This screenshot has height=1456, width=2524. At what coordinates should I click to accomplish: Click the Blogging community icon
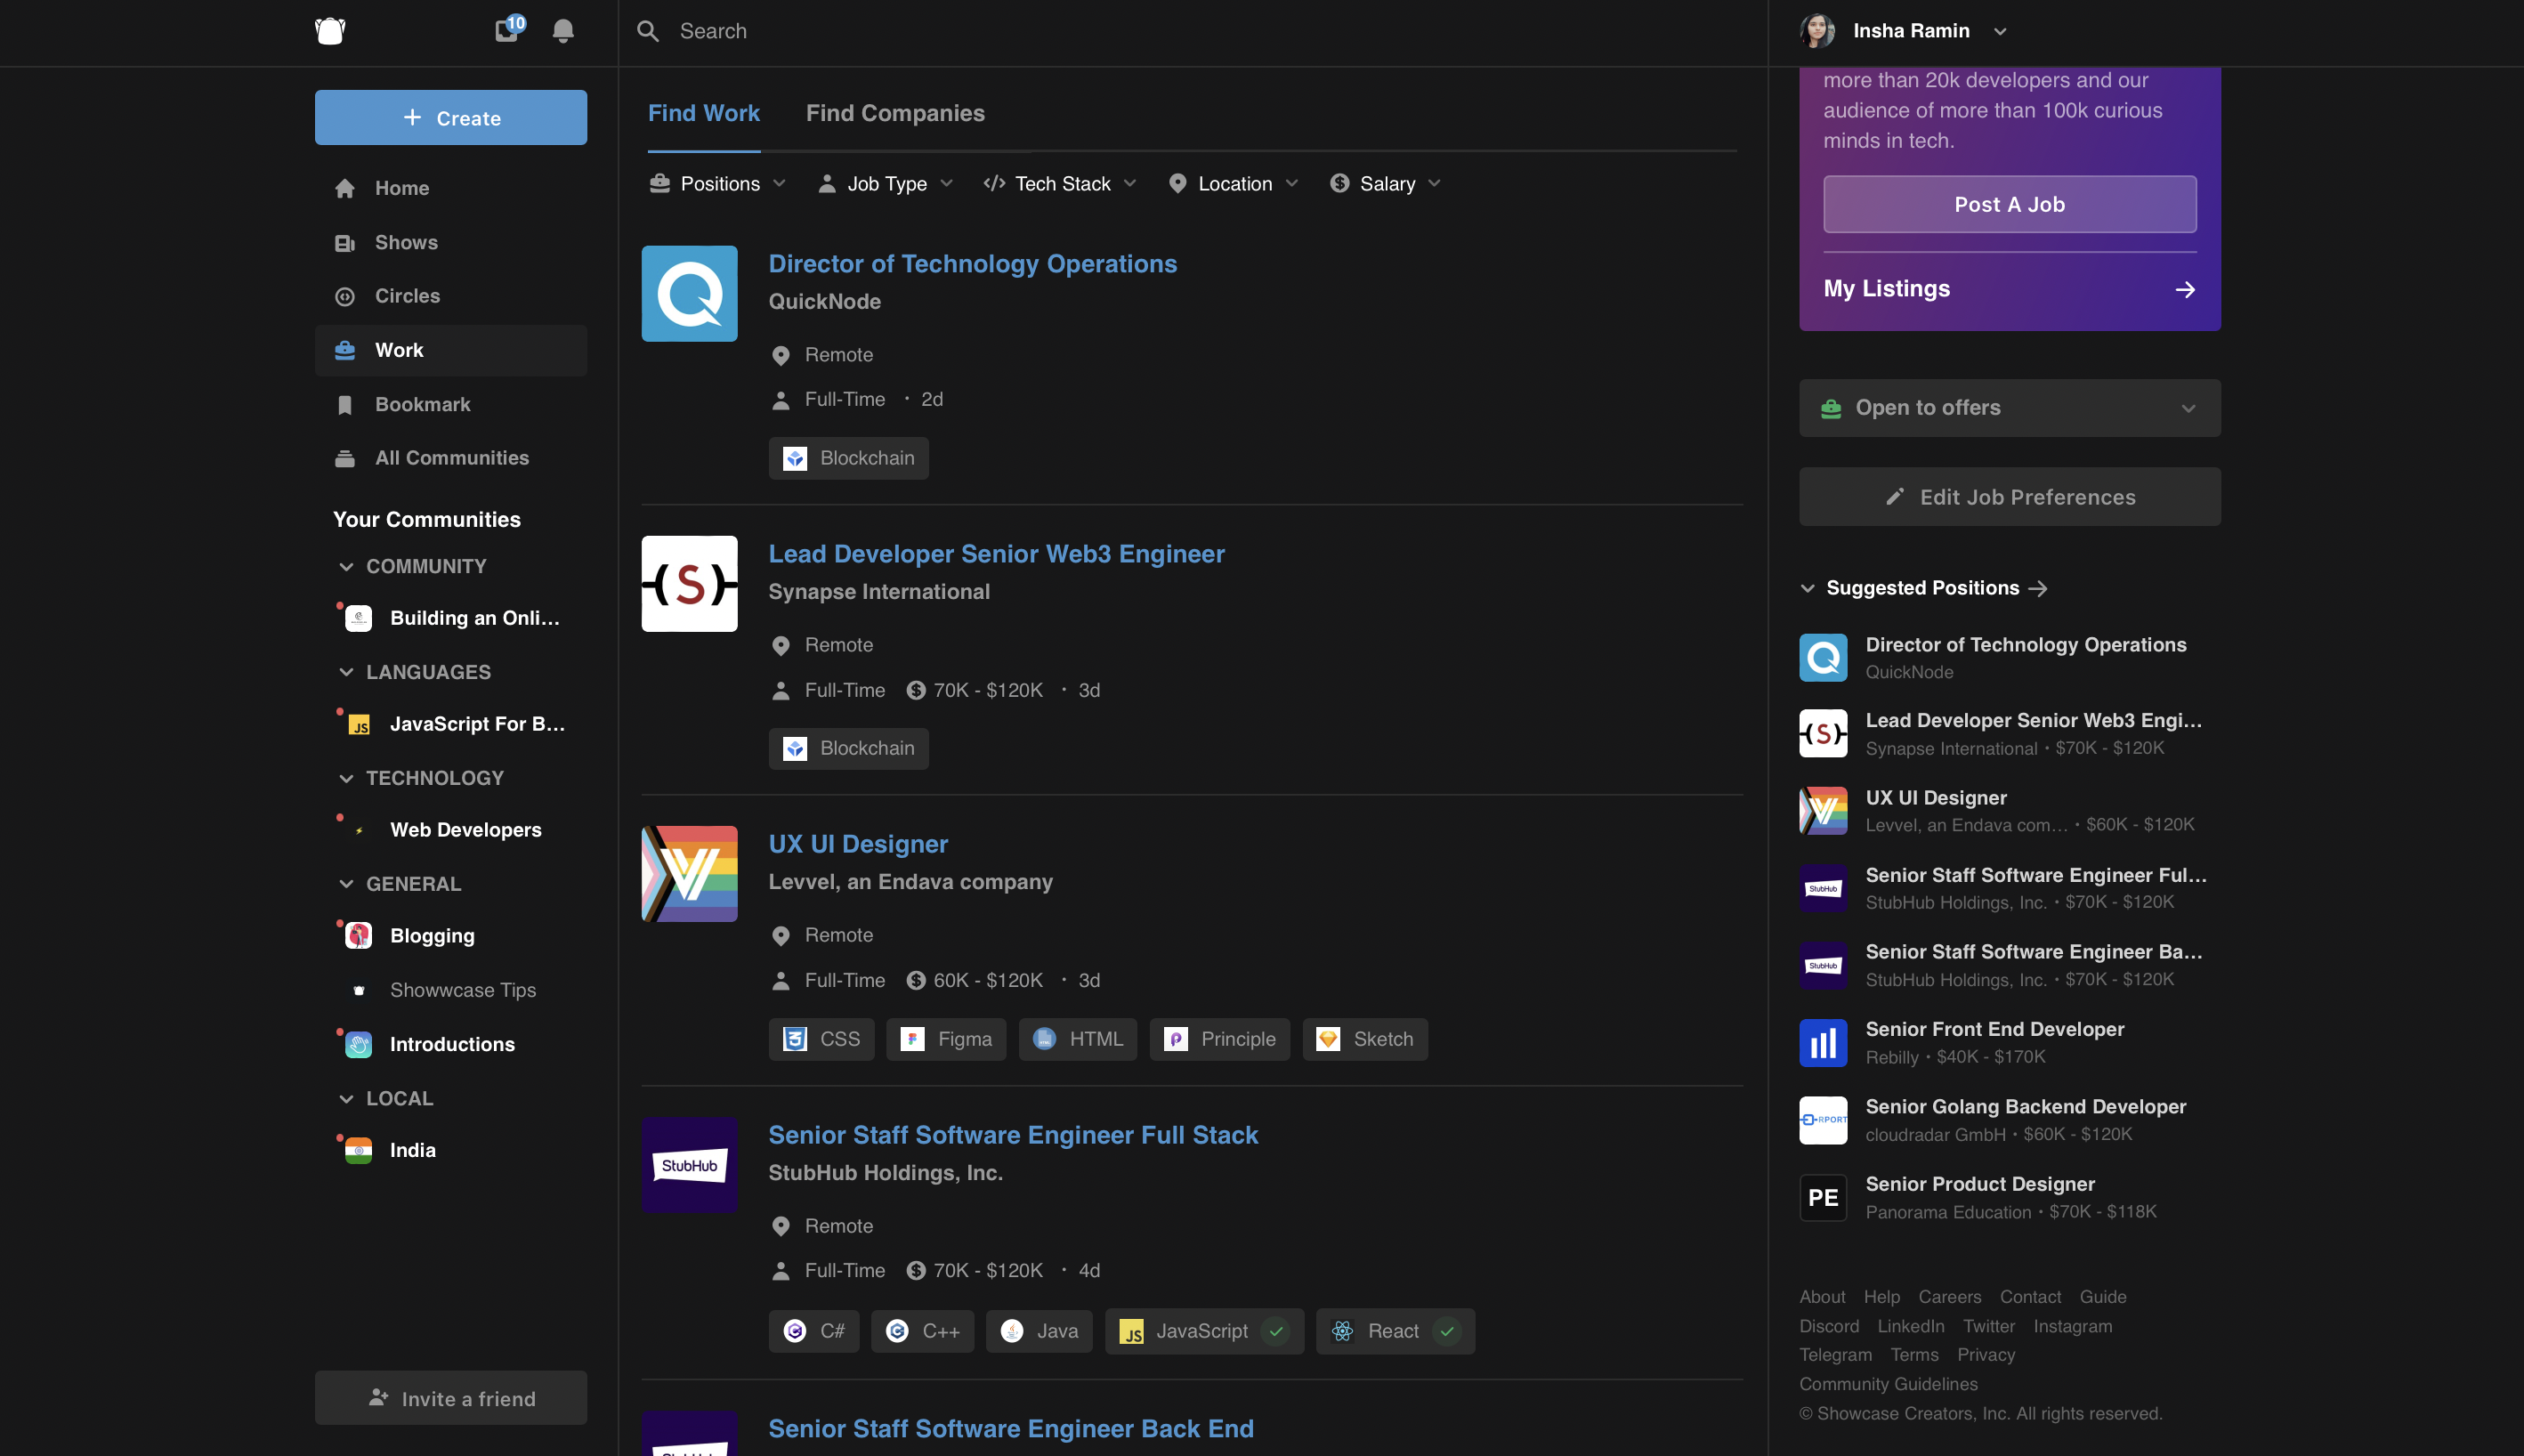(358, 936)
